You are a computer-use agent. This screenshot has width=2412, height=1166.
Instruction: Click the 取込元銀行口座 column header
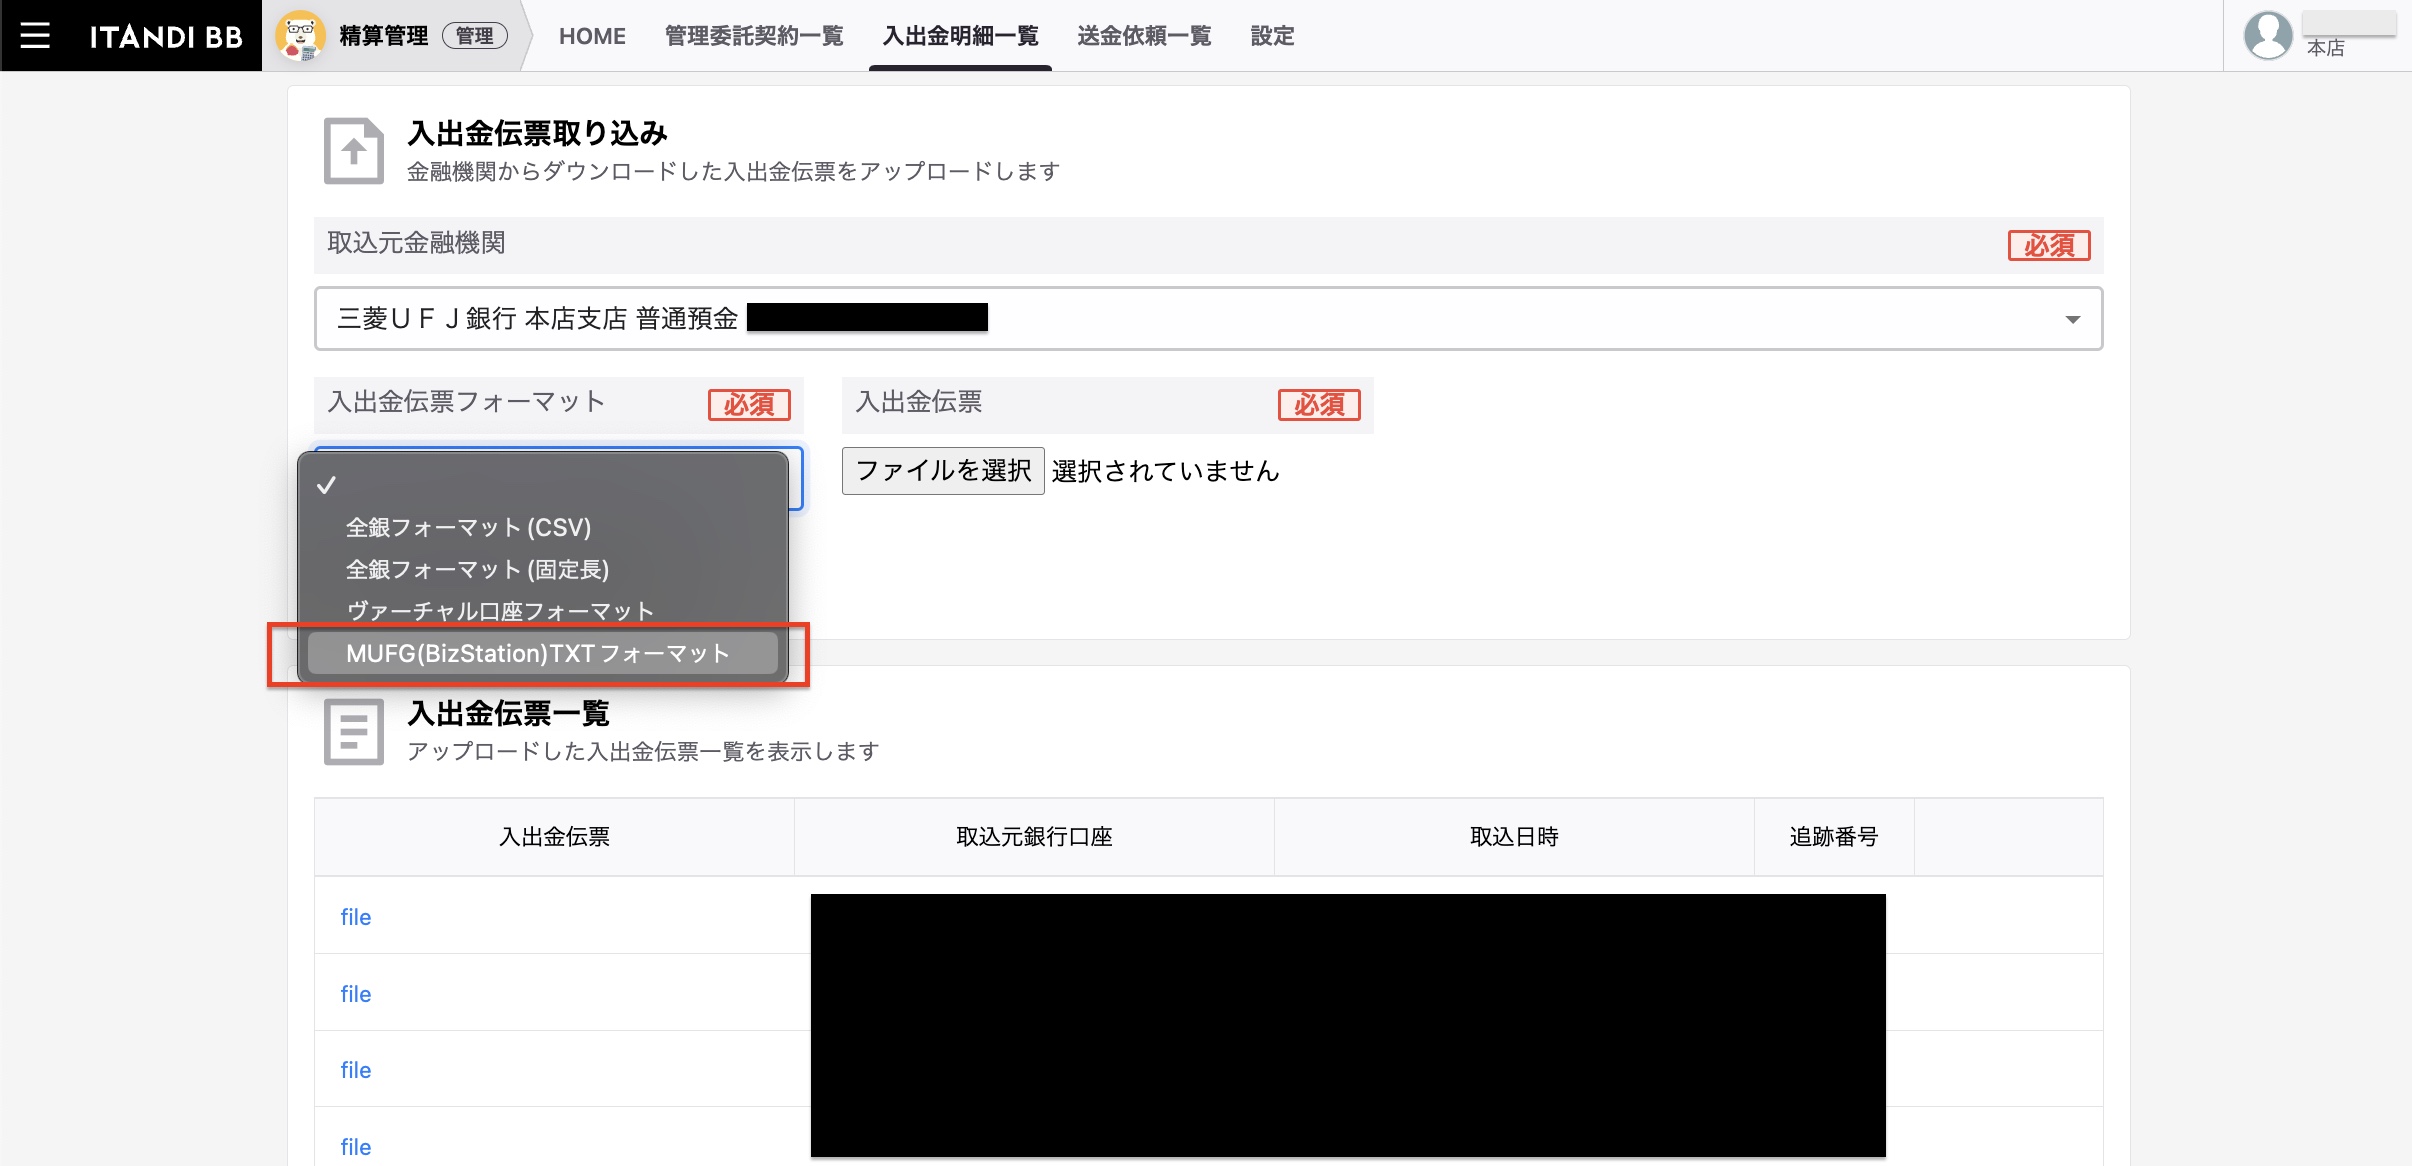tap(1034, 837)
